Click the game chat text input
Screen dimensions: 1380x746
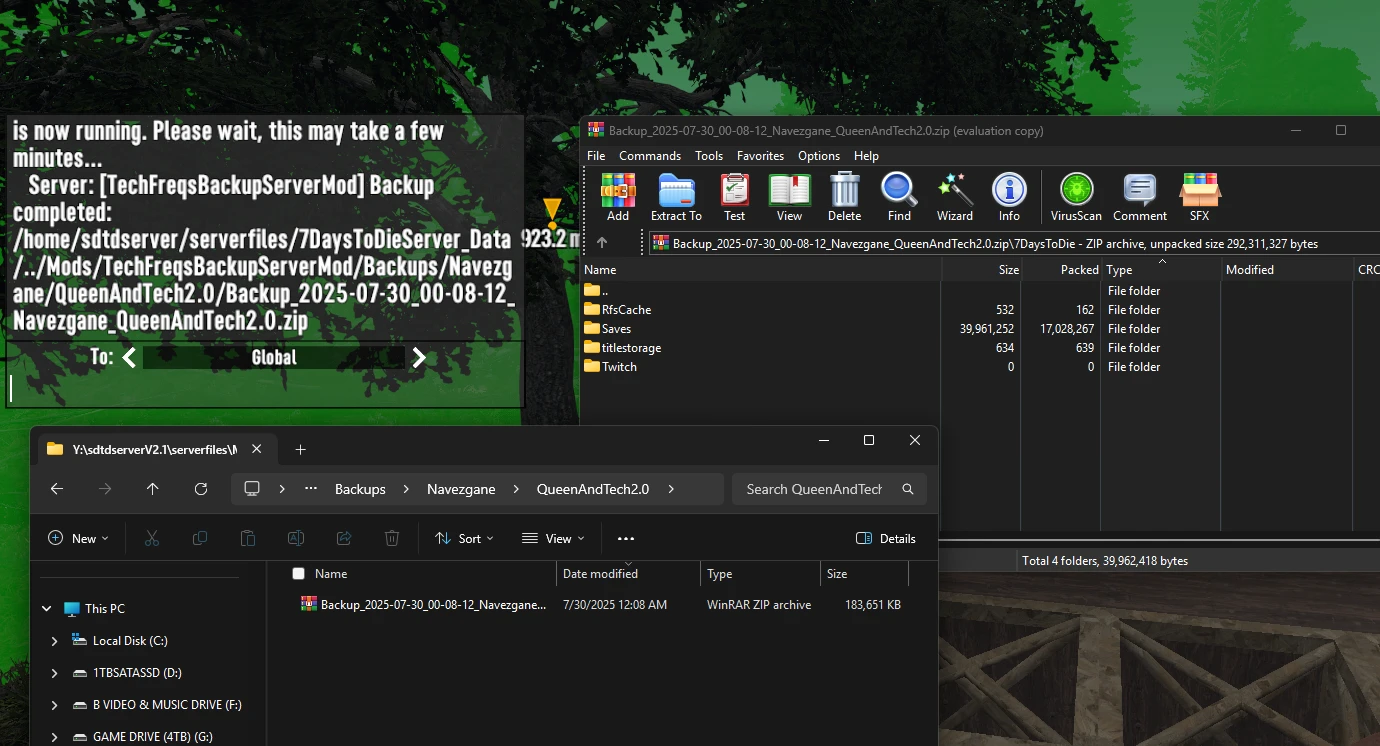coord(265,389)
